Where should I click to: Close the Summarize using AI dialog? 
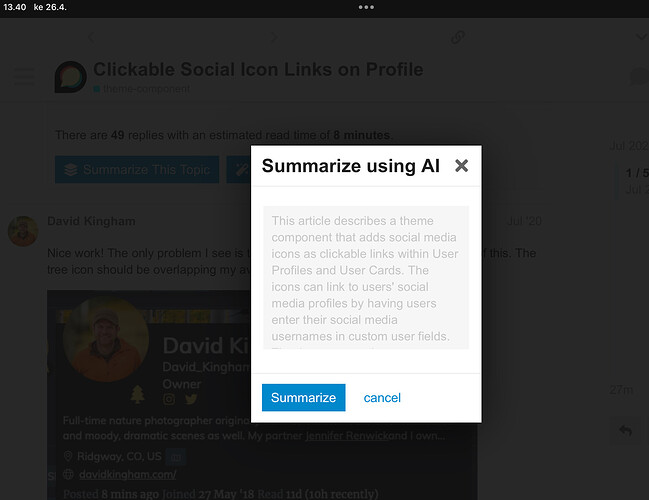click(461, 166)
